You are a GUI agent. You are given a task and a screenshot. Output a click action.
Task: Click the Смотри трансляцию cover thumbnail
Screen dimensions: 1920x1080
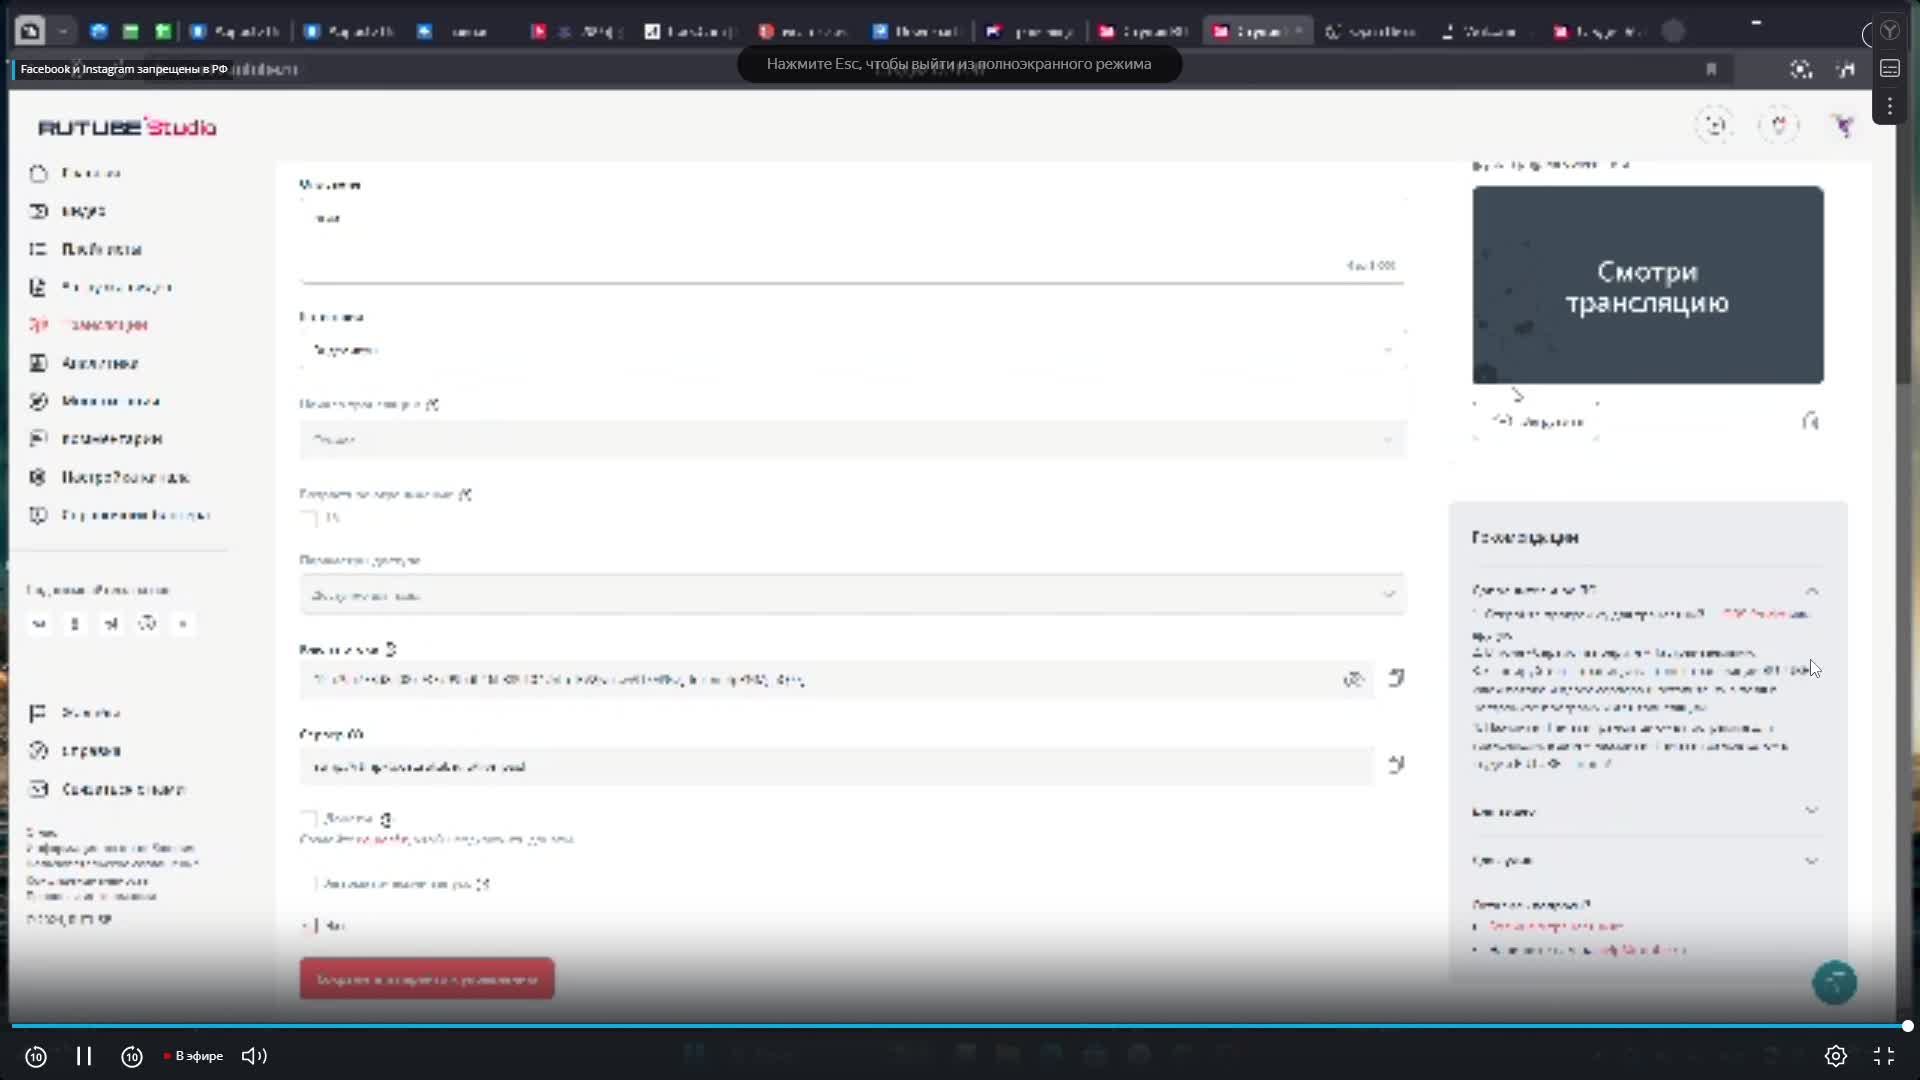click(1647, 285)
